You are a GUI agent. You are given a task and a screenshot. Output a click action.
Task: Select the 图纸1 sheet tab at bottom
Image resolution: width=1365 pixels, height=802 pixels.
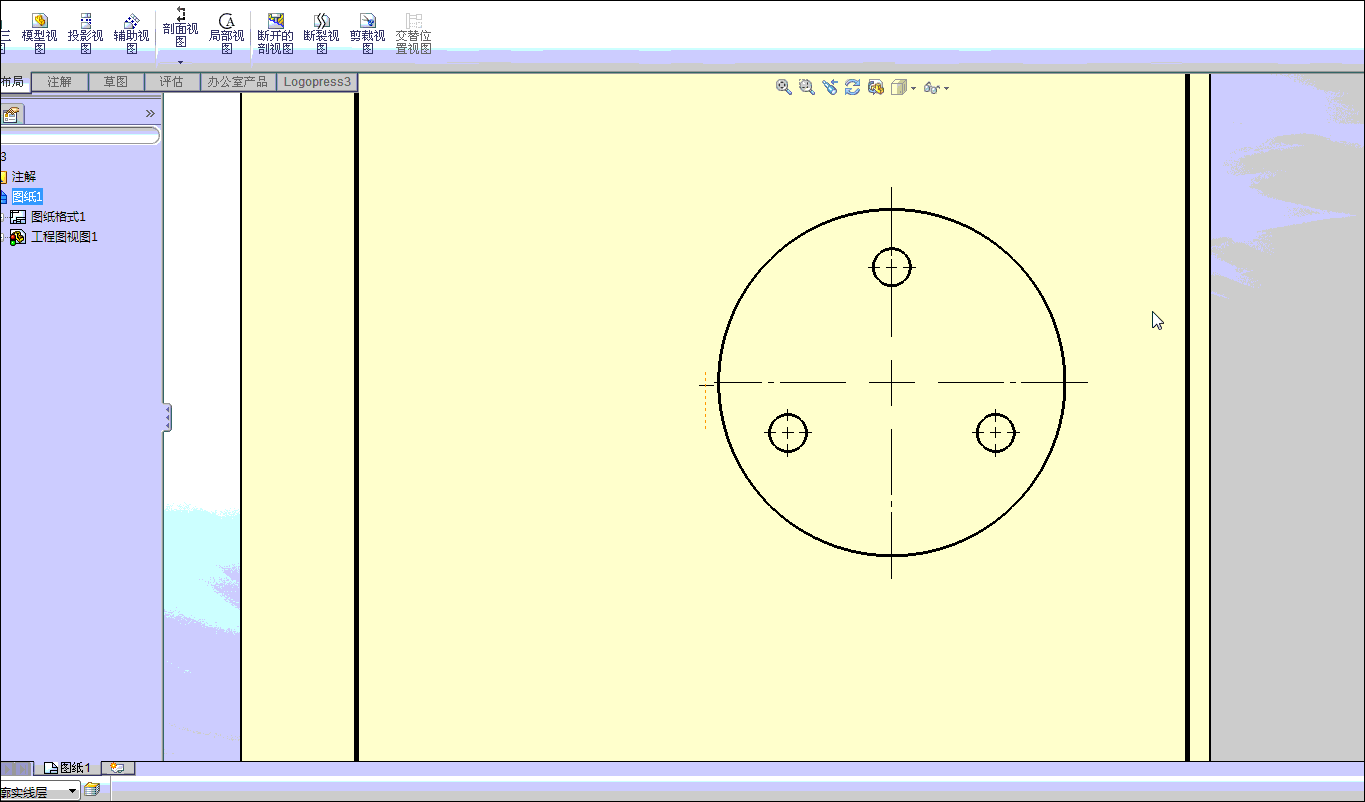(67, 768)
